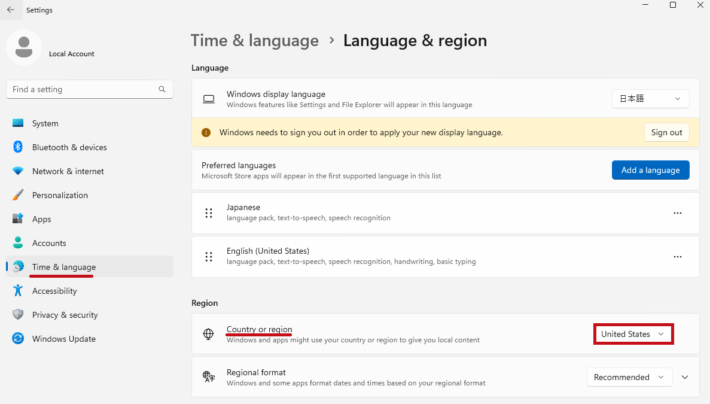The width and height of the screenshot is (710, 404).
Task: Open the Windows display language dropdown
Action: pos(650,99)
